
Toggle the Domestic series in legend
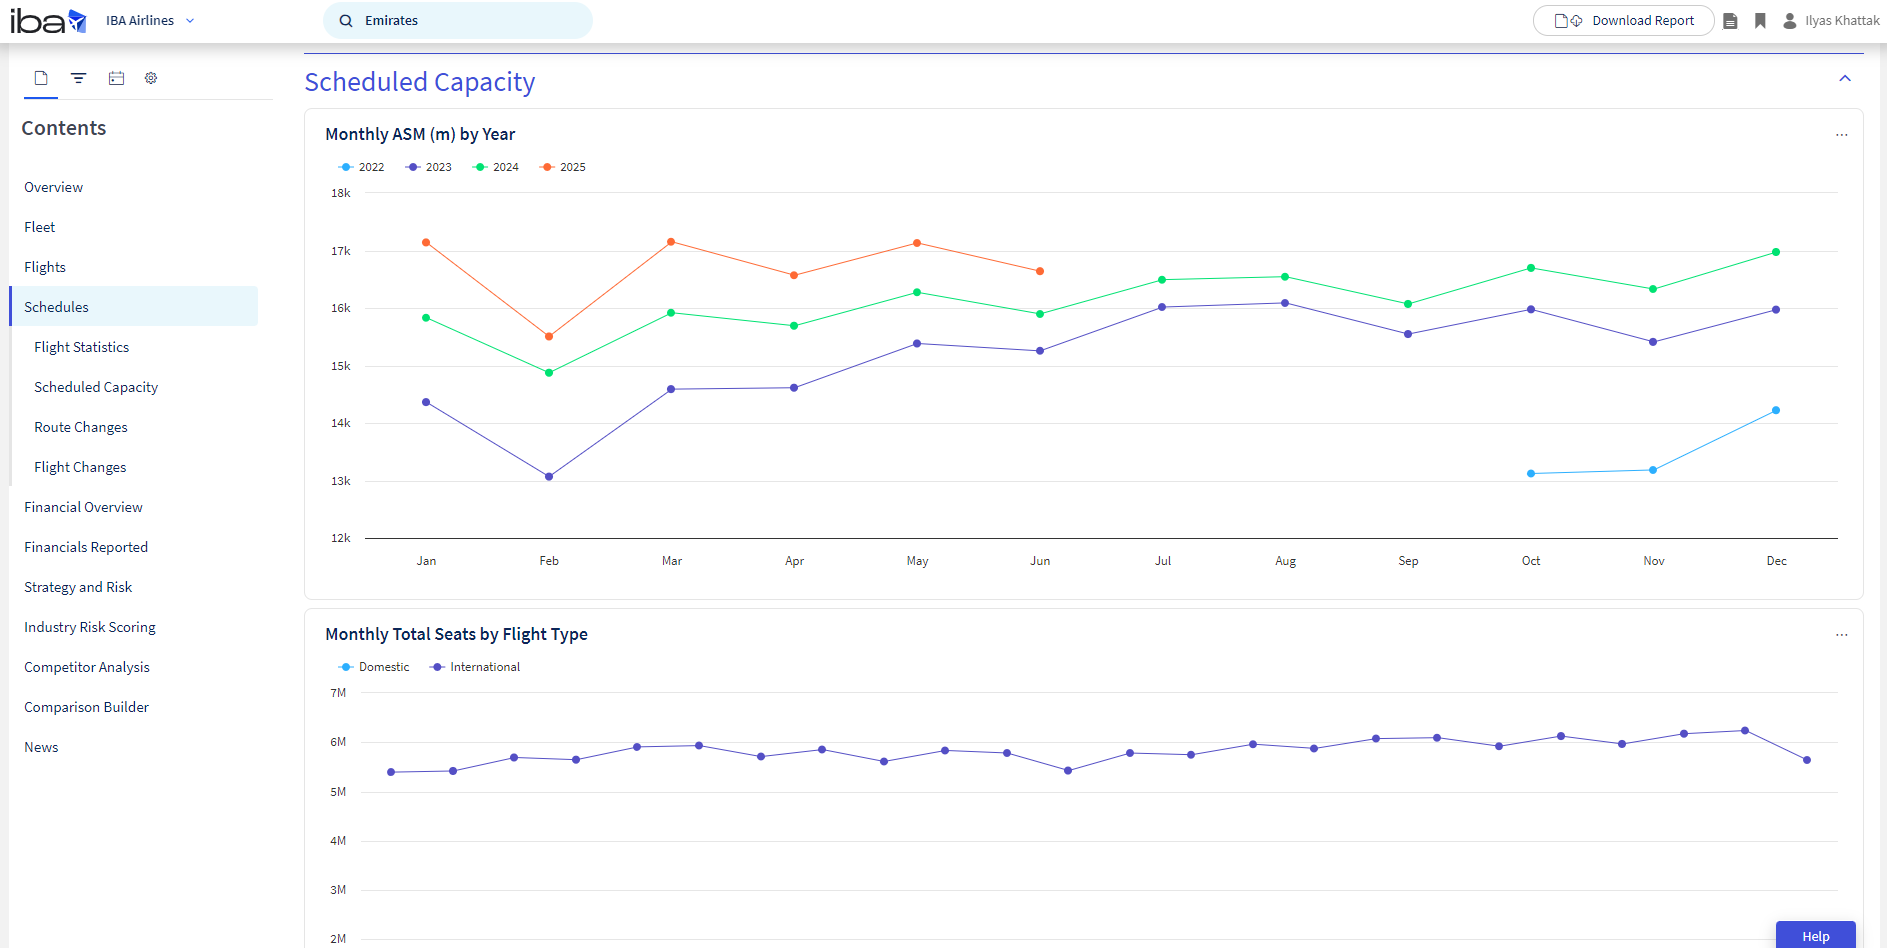pyautogui.click(x=374, y=667)
